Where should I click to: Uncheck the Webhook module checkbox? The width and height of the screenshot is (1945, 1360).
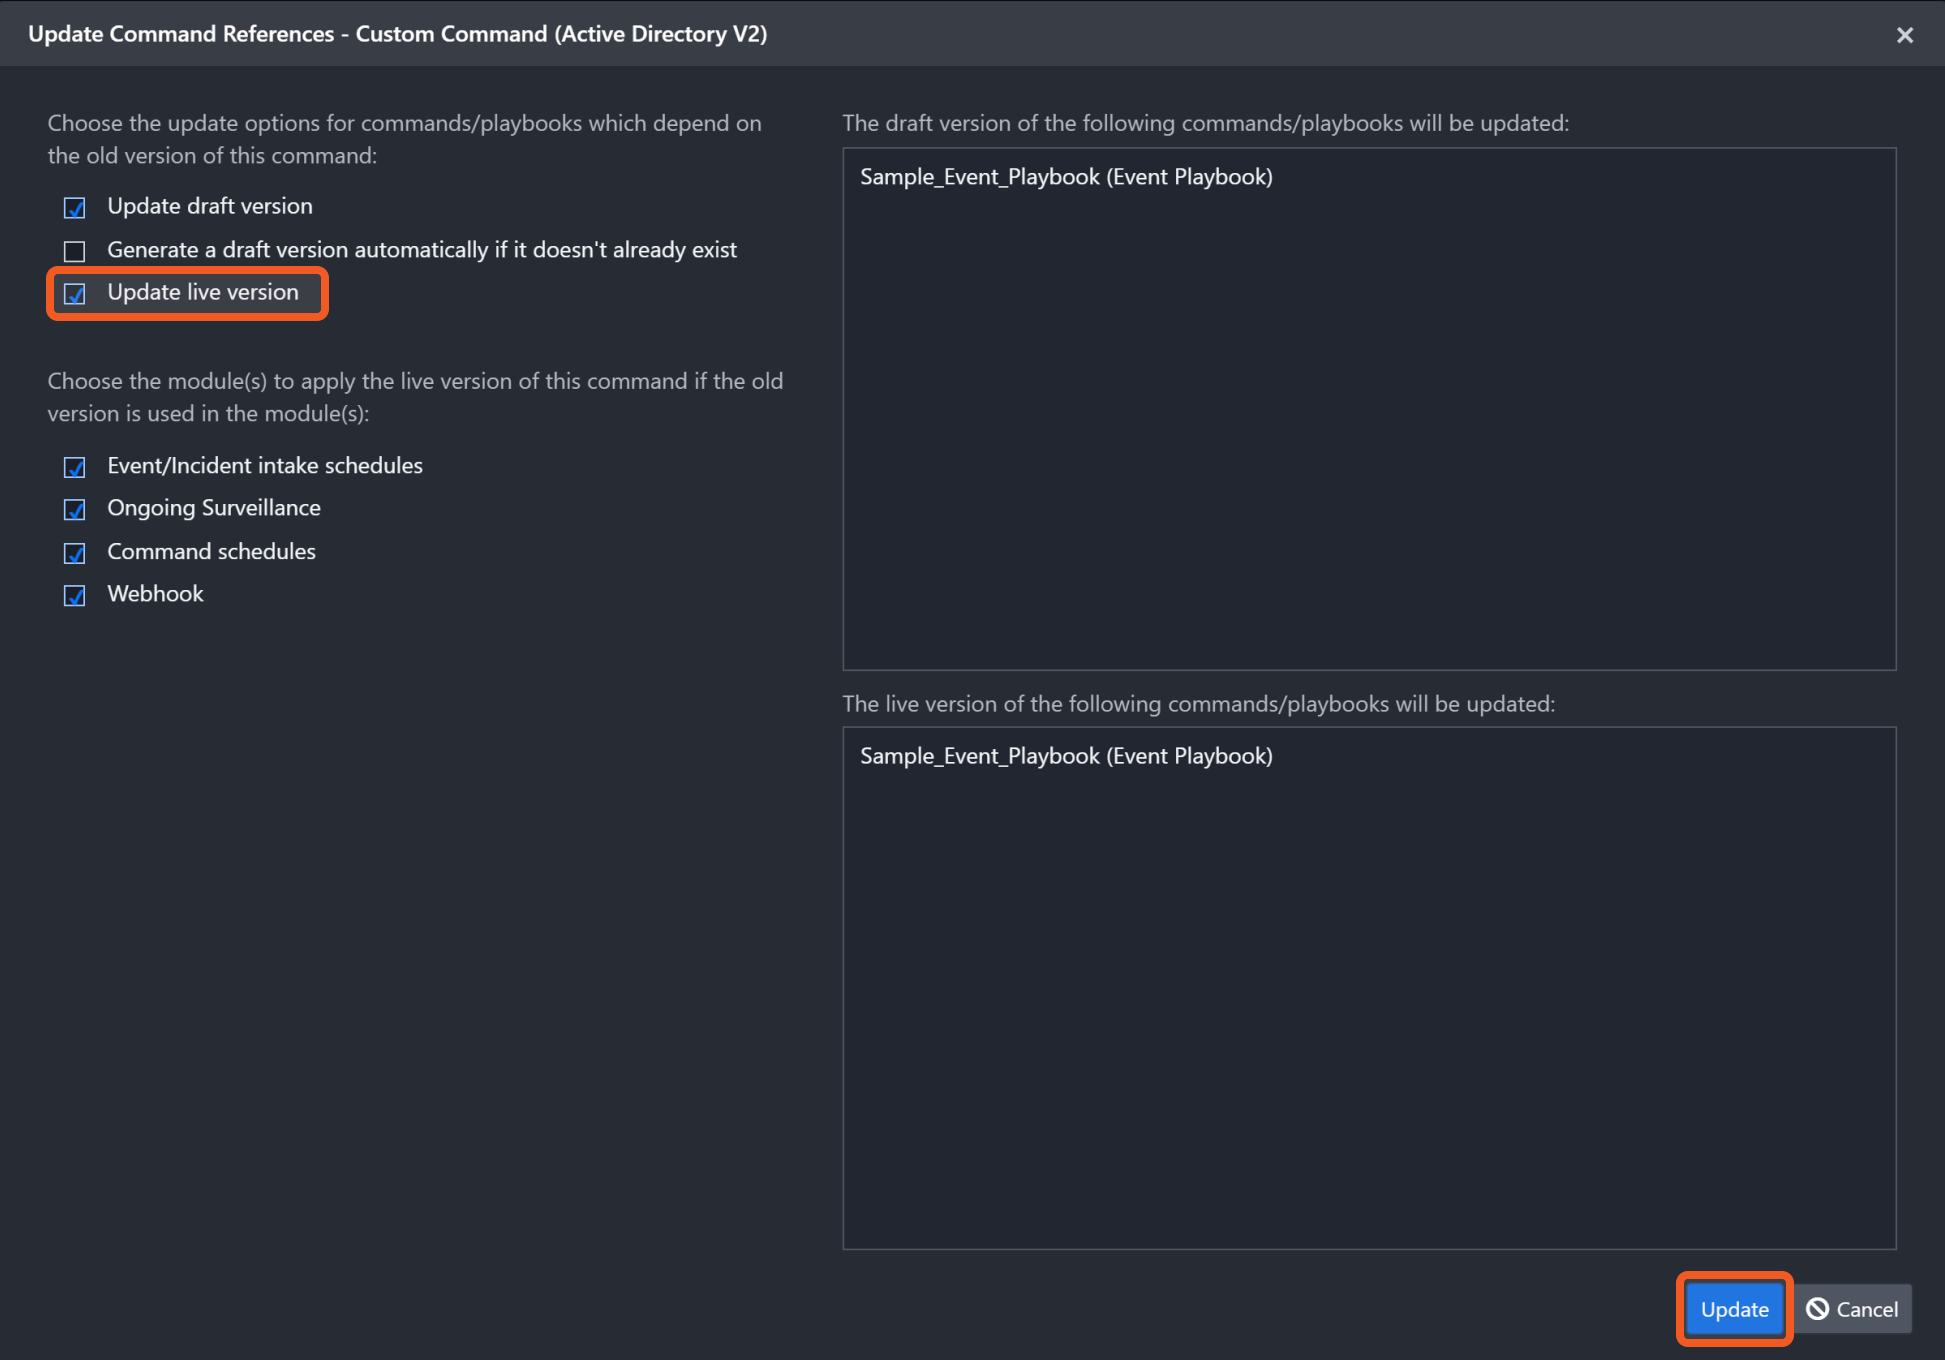pos(75,596)
